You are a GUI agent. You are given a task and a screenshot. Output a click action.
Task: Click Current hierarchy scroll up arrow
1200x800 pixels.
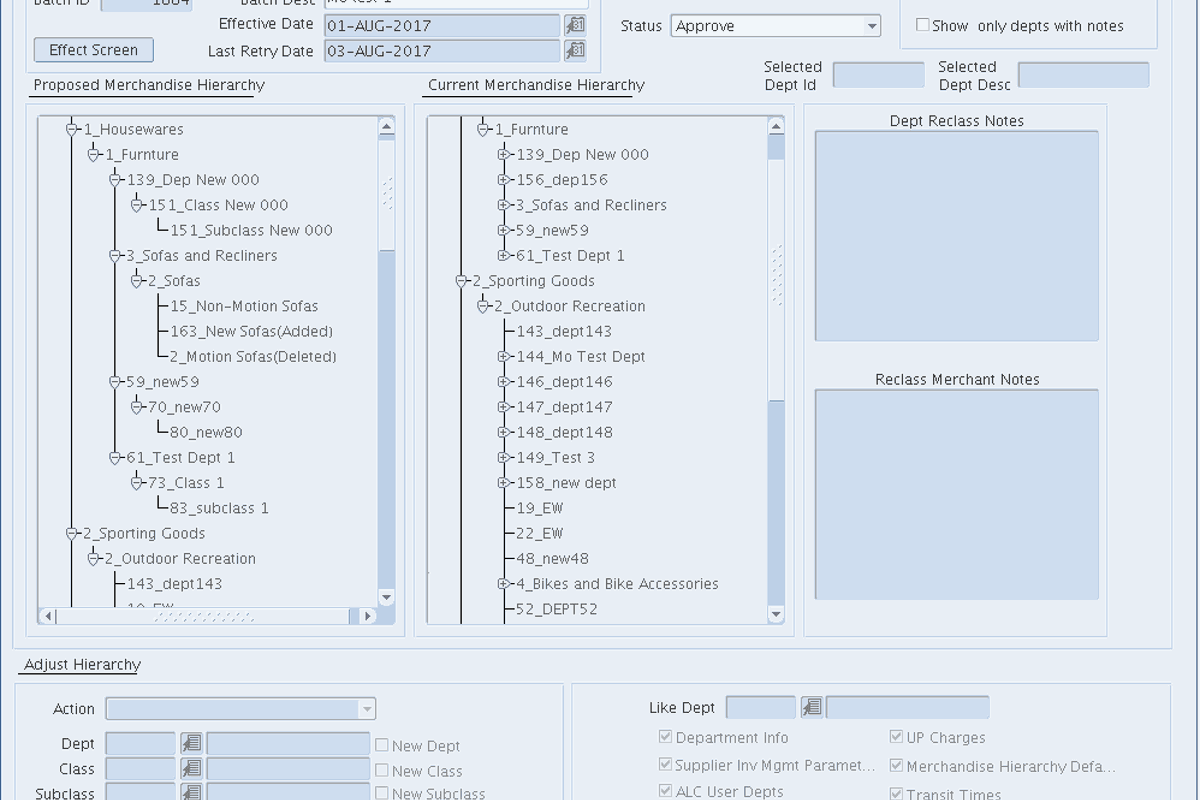pos(776,126)
